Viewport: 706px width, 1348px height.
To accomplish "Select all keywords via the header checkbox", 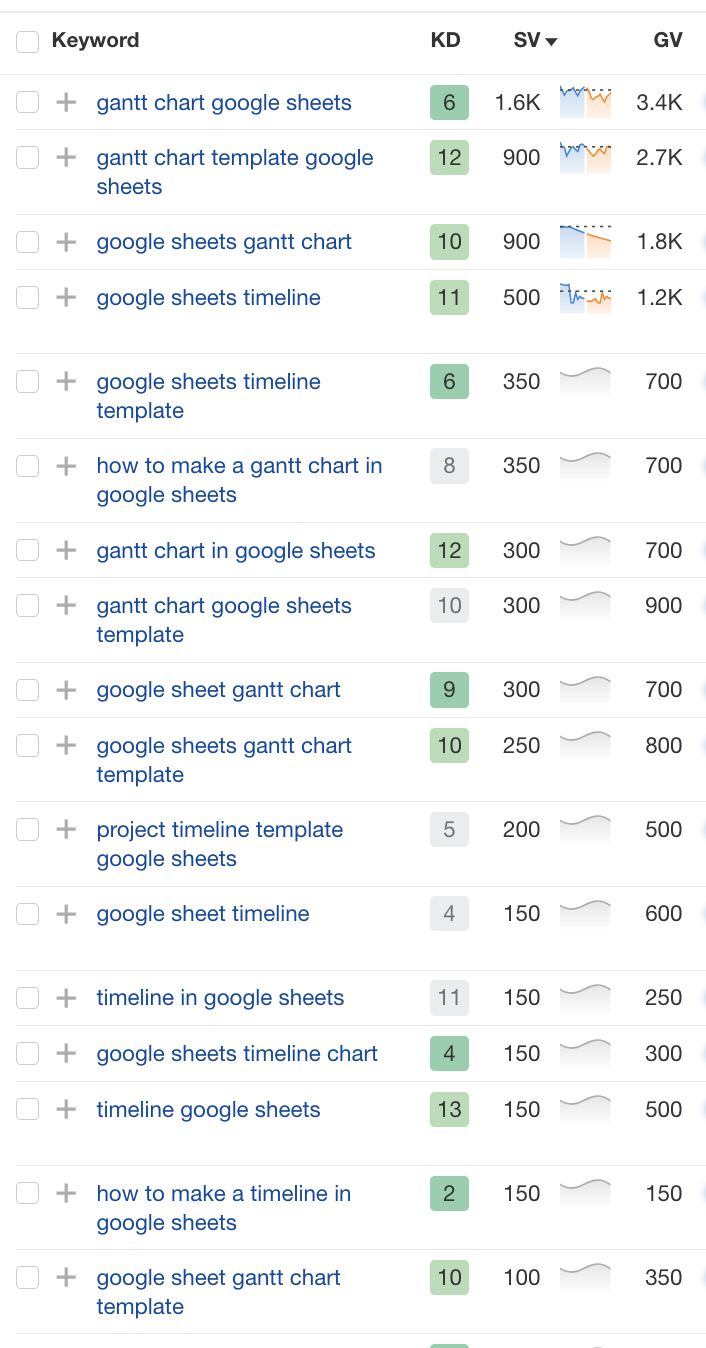I will coord(27,41).
